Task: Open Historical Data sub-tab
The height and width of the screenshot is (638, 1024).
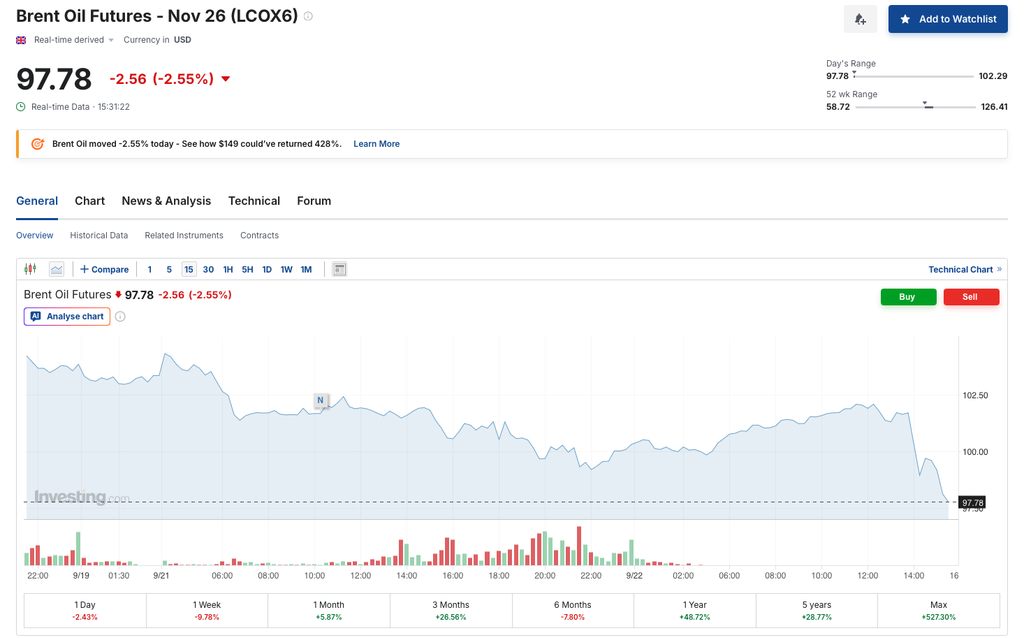Action: 99,235
